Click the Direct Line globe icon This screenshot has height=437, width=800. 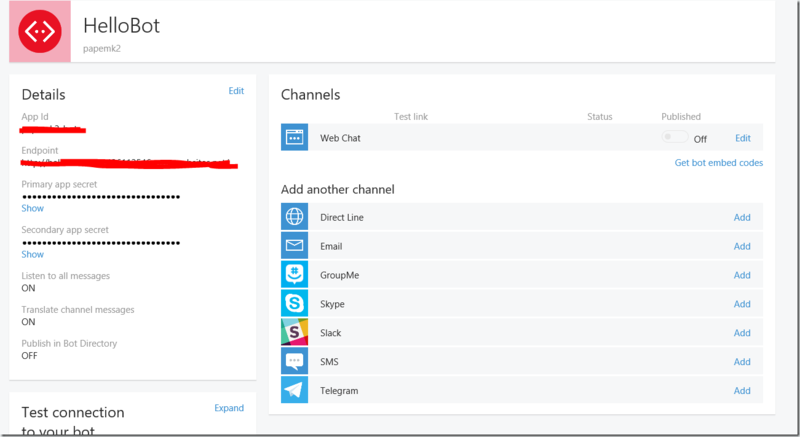click(x=294, y=217)
